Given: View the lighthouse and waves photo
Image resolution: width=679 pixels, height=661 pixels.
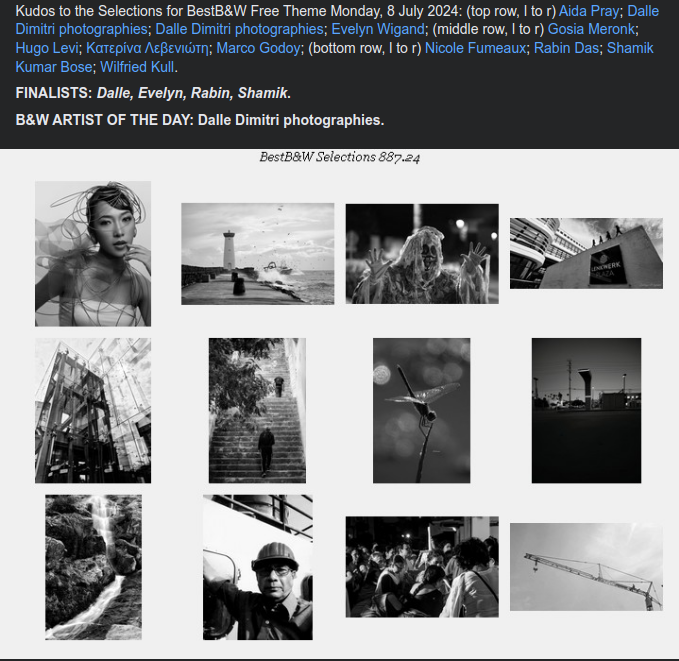Looking at the screenshot, I should pyautogui.click(x=258, y=254).
